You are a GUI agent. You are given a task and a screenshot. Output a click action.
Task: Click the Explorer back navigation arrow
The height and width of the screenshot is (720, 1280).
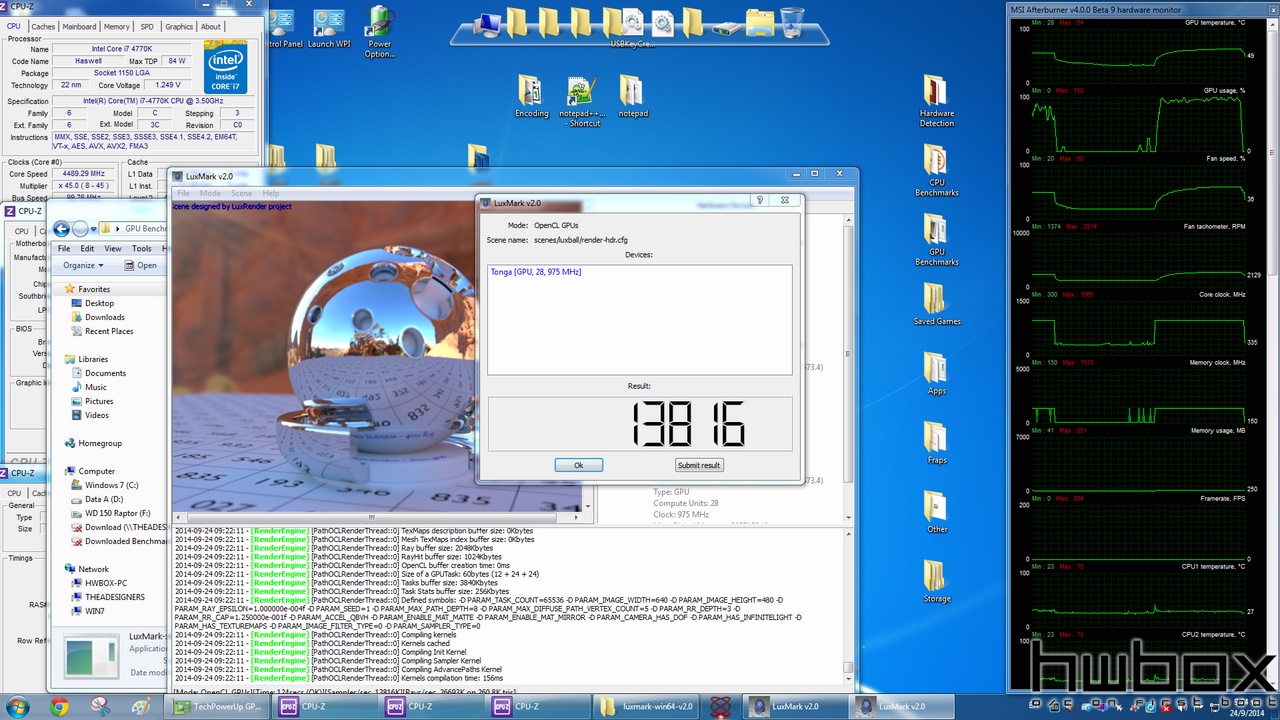[62, 229]
